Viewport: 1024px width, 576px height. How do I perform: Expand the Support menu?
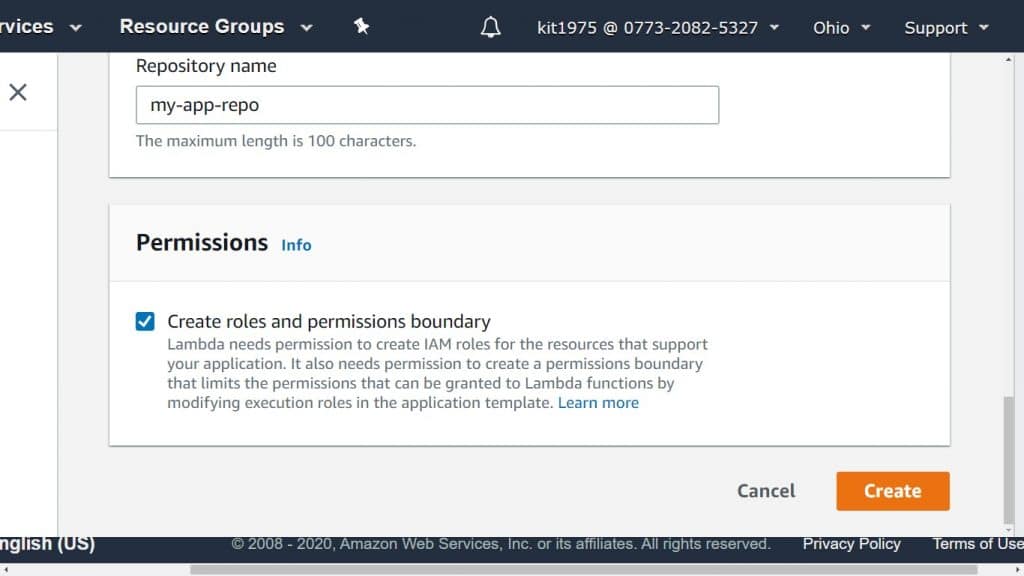coord(946,28)
